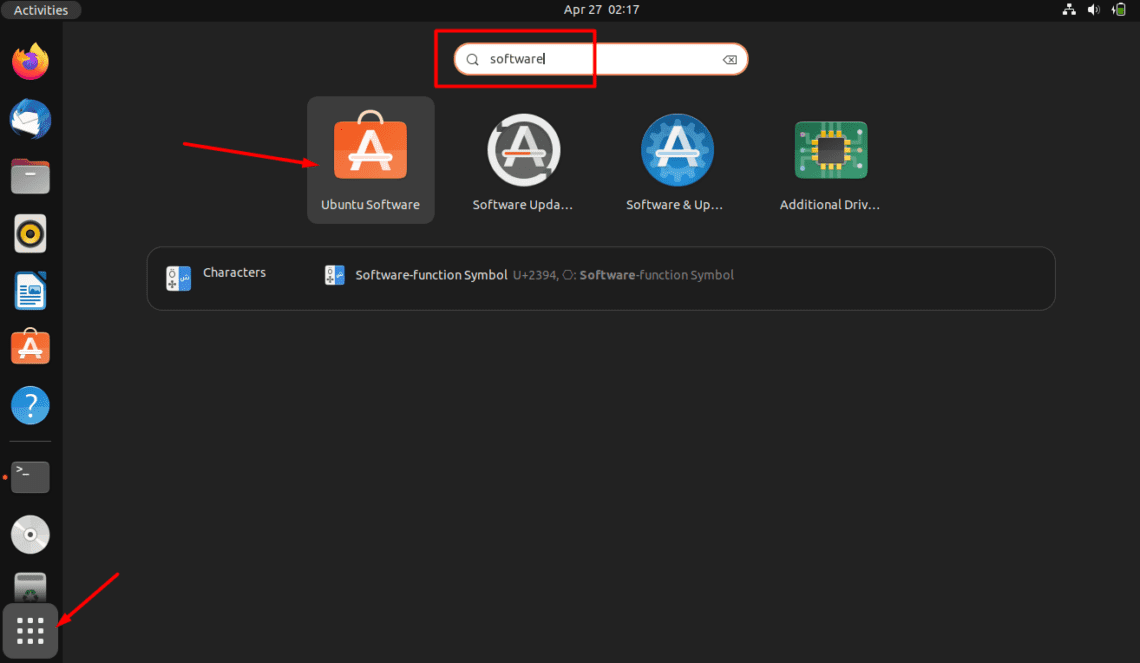The height and width of the screenshot is (663, 1140).
Task: Open the Show Applications grid
Action: coord(29,631)
